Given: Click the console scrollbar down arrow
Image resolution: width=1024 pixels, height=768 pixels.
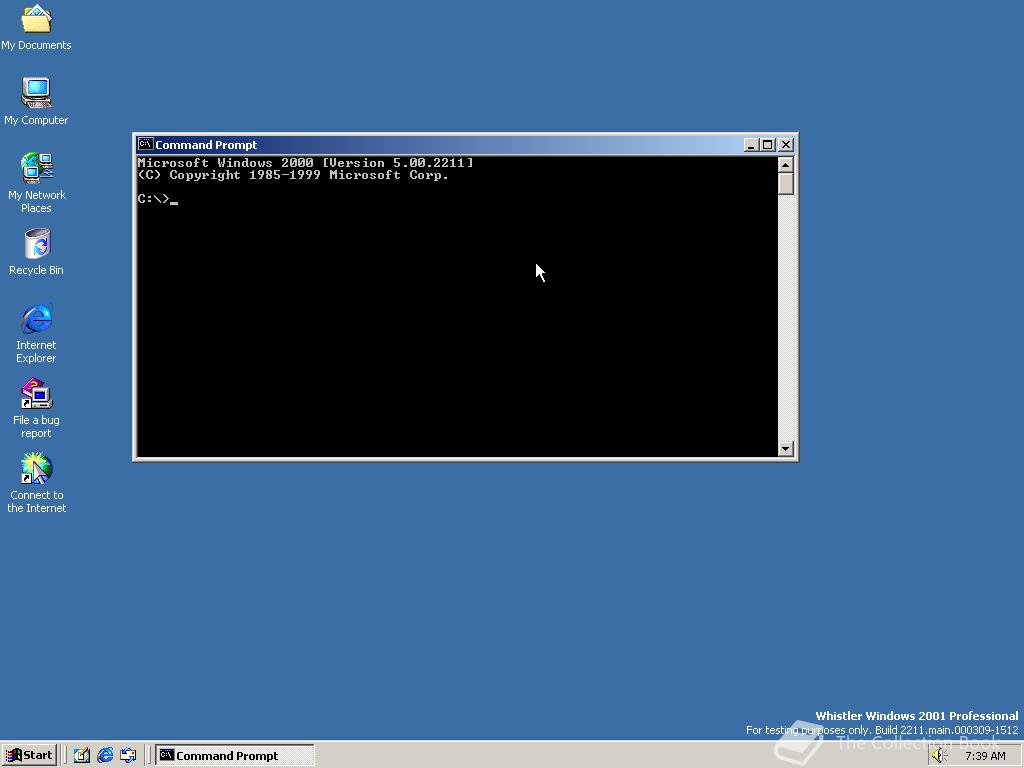Looking at the screenshot, I should coord(786,449).
